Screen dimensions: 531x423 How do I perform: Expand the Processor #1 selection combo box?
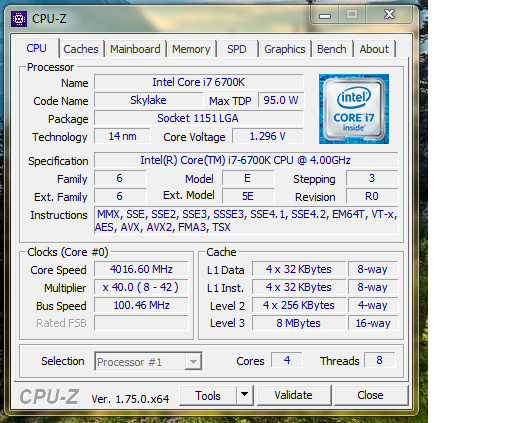(148, 361)
